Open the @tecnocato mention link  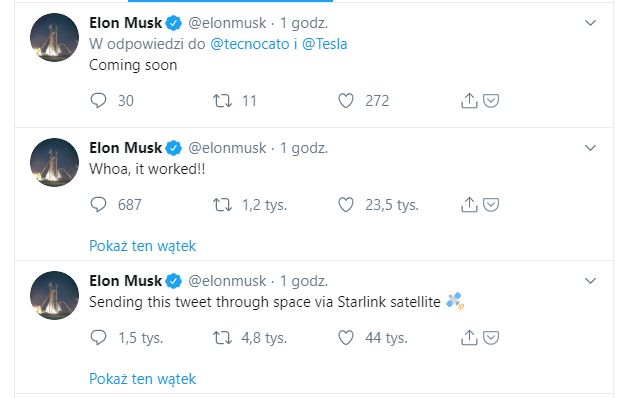[x=250, y=44]
